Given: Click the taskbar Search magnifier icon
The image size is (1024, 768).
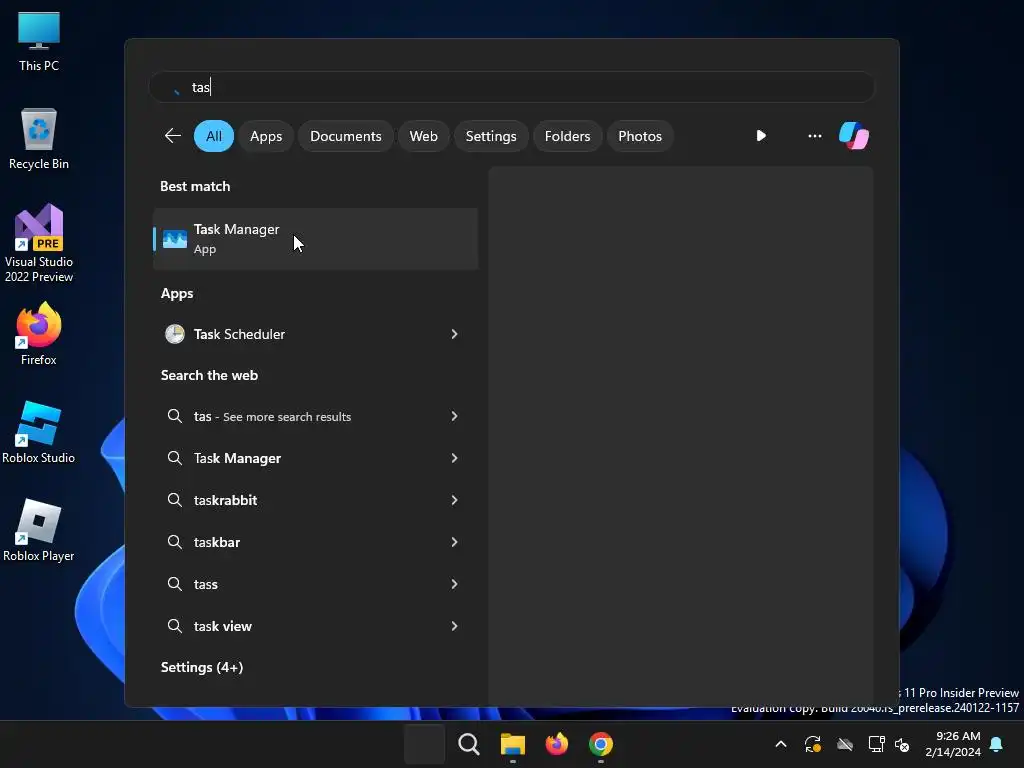Looking at the screenshot, I should pos(469,744).
